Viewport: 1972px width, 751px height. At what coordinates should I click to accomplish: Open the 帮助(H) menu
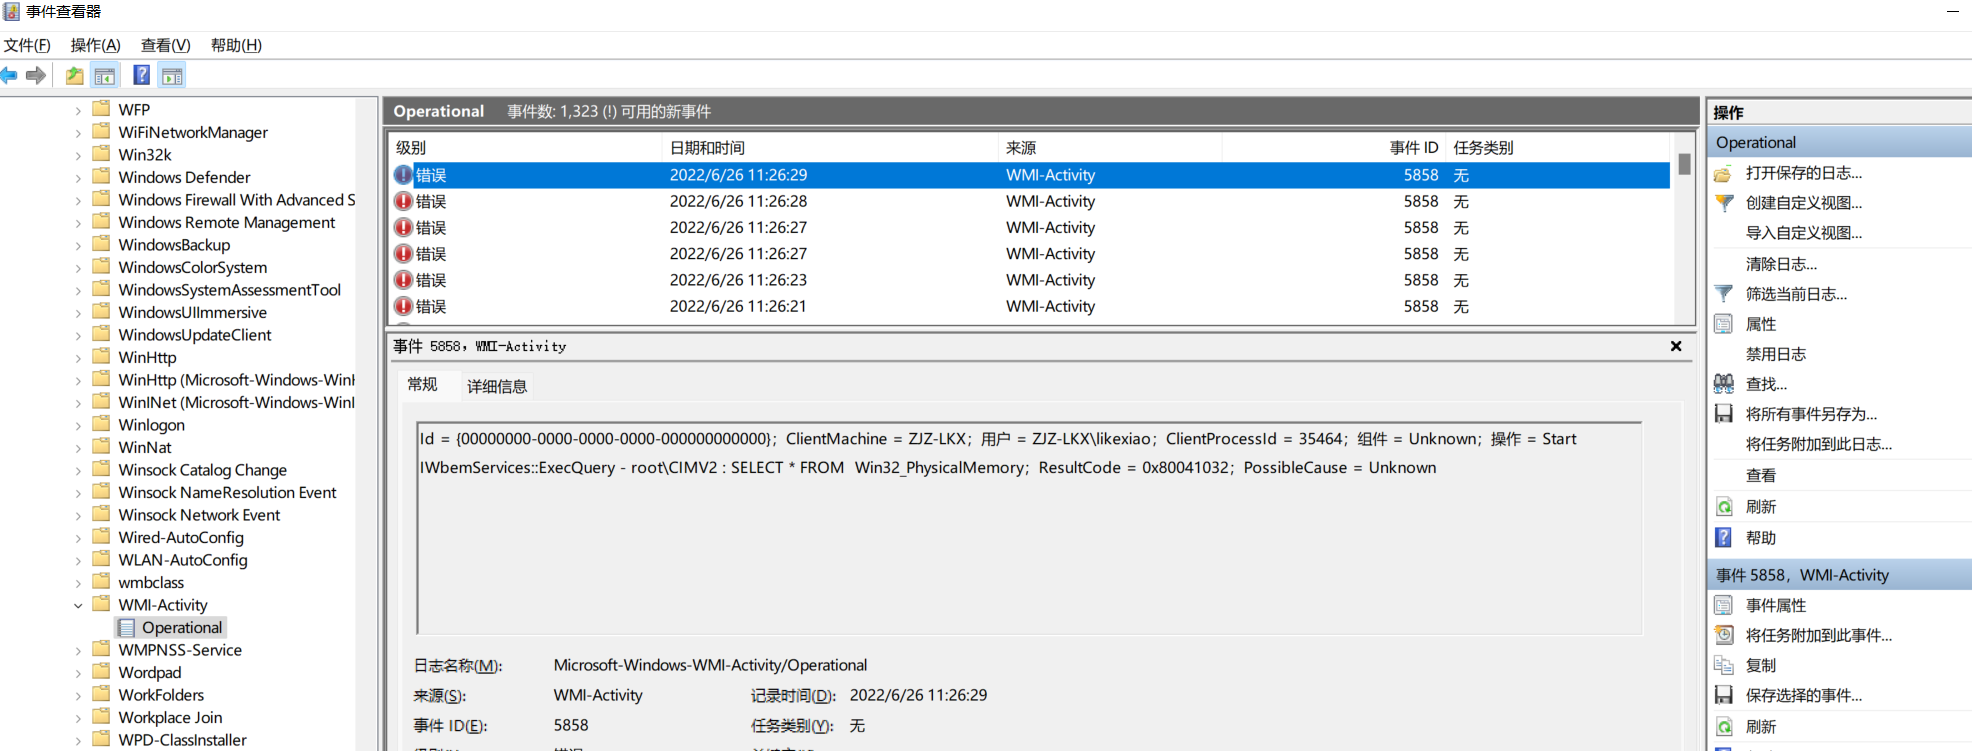236,45
